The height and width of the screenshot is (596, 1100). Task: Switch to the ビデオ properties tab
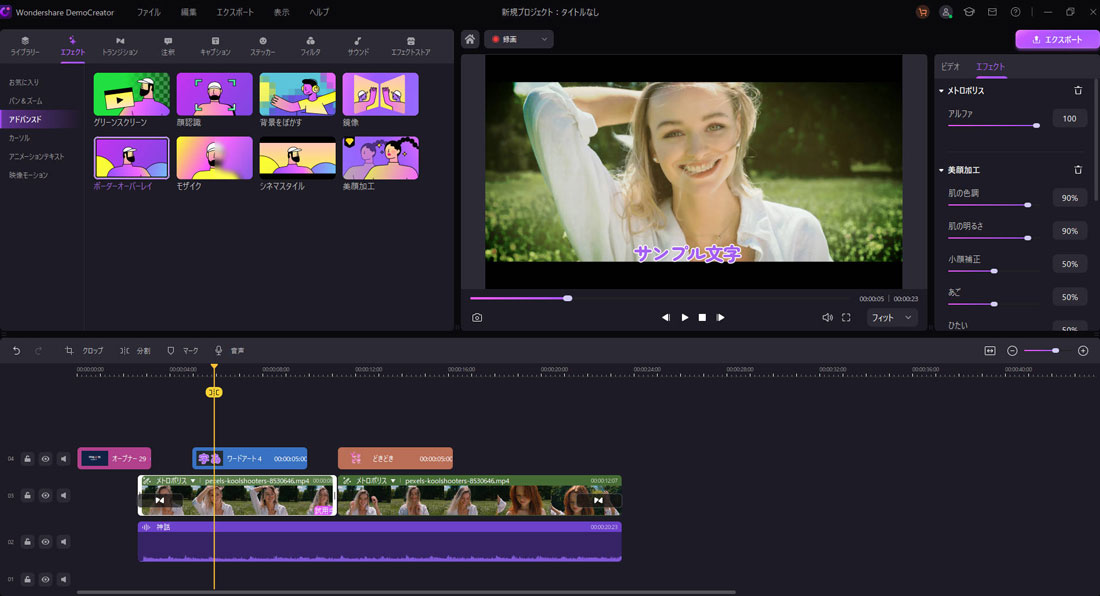[x=951, y=67]
